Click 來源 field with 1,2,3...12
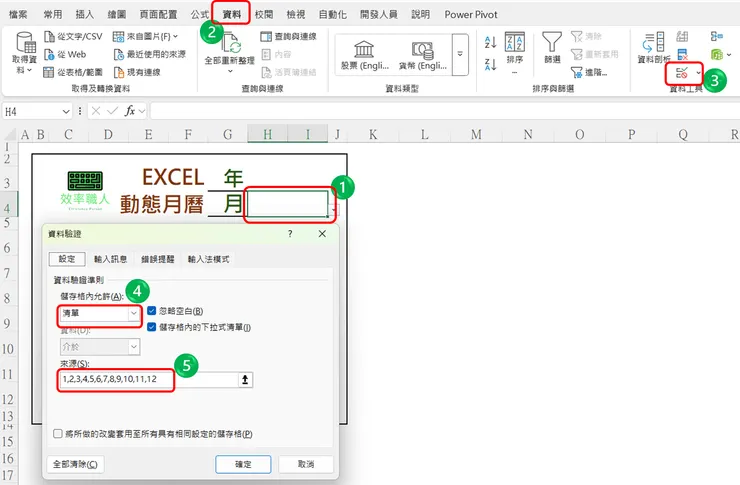740x485 pixels. coord(149,380)
